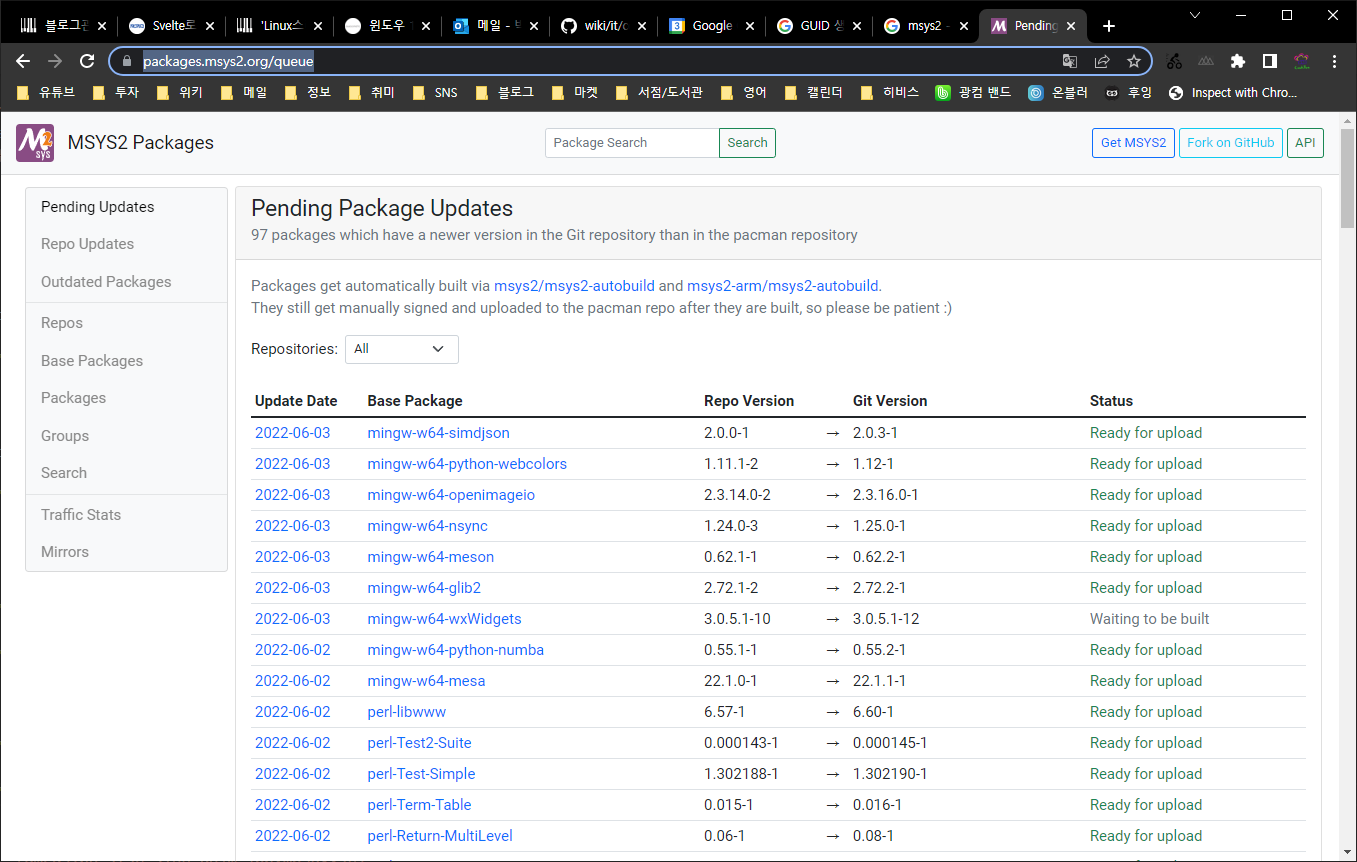
Task: Click Git version 2.72.2-1
Action: click(x=879, y=588)
